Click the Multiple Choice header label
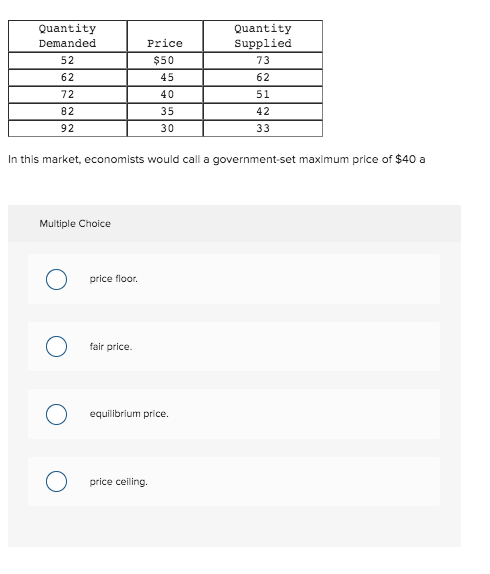The width and height of the screenshot is (490, 574). 75,224
